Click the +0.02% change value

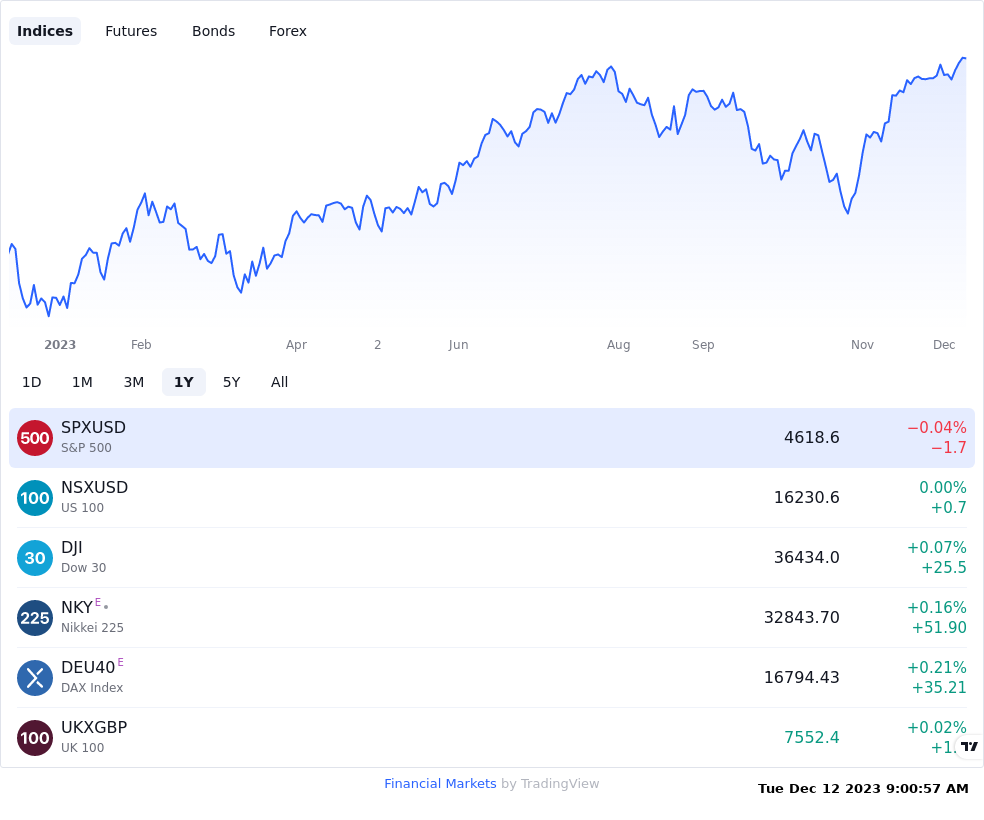tap(937, 728)
